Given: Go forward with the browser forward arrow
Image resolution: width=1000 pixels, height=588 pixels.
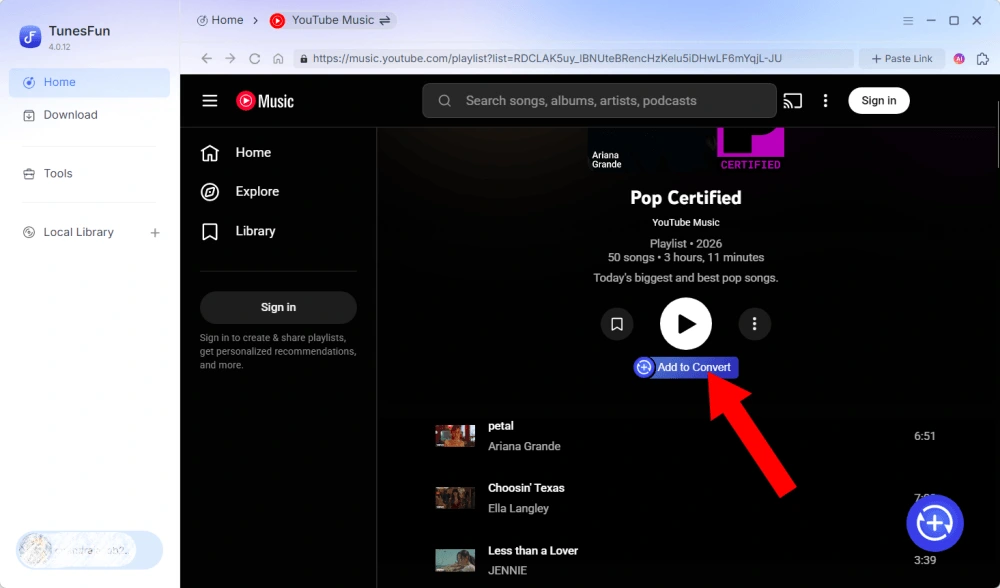Looking at the screenshot, I should point(230,59).
